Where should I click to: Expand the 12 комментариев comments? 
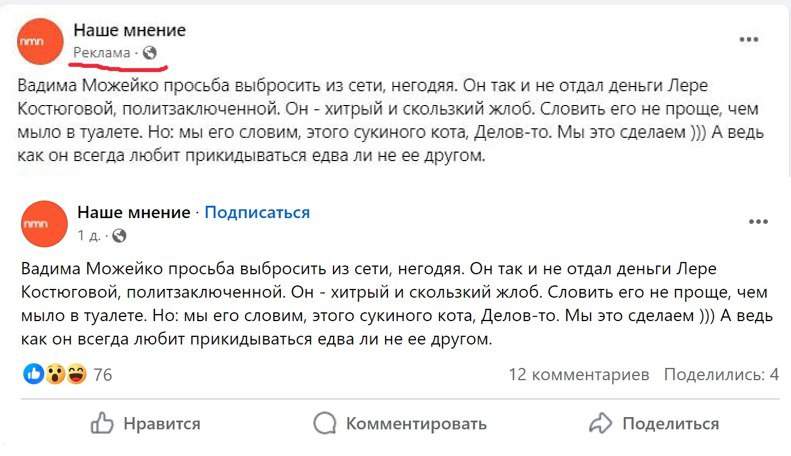[x=579, y=374]
